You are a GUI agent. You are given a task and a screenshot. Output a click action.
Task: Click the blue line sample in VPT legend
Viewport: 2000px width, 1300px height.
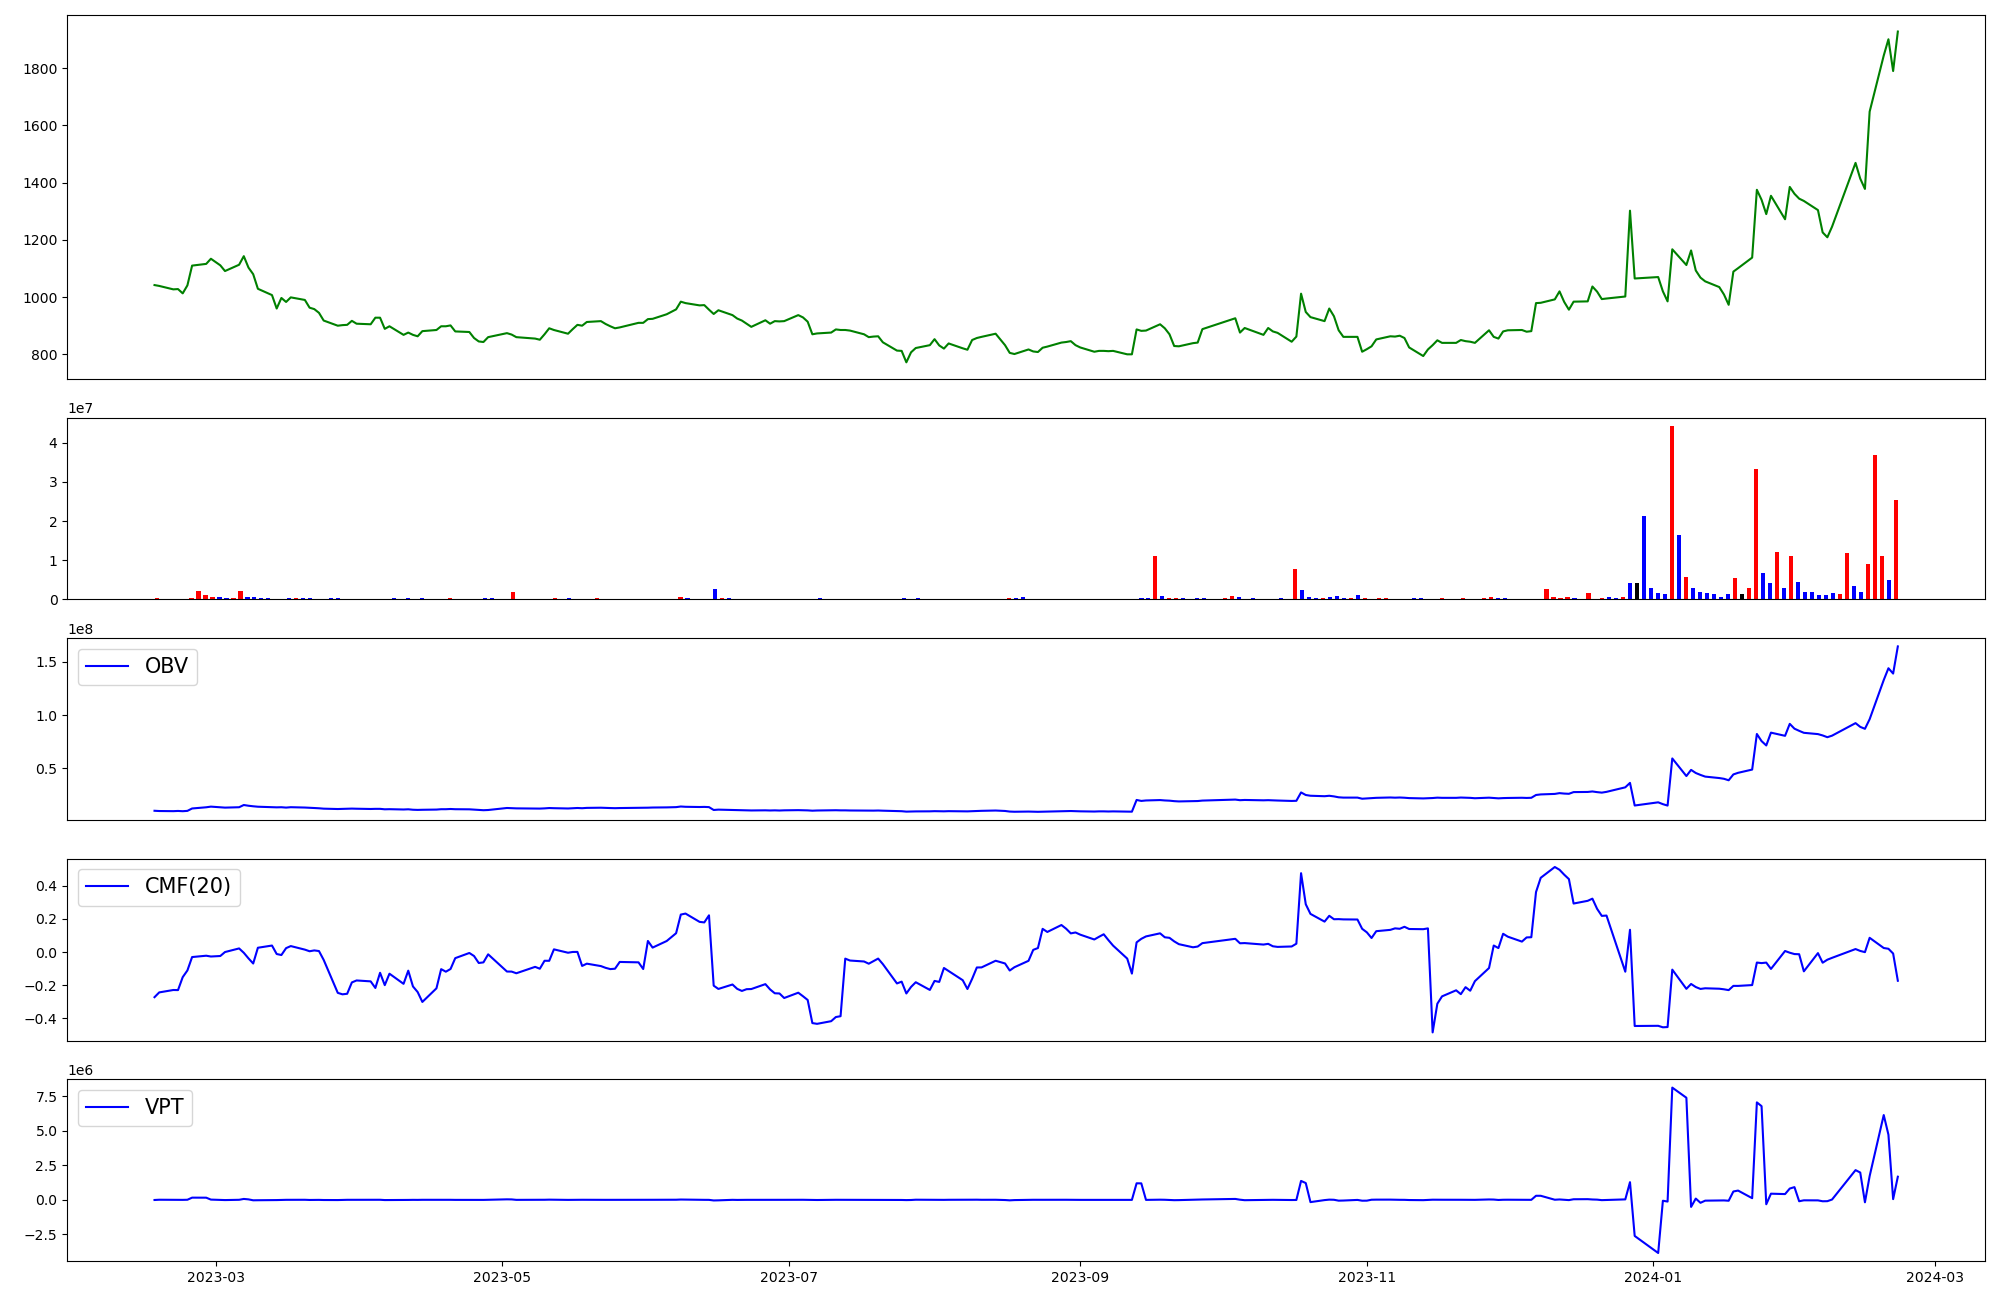pos(108,1107)
